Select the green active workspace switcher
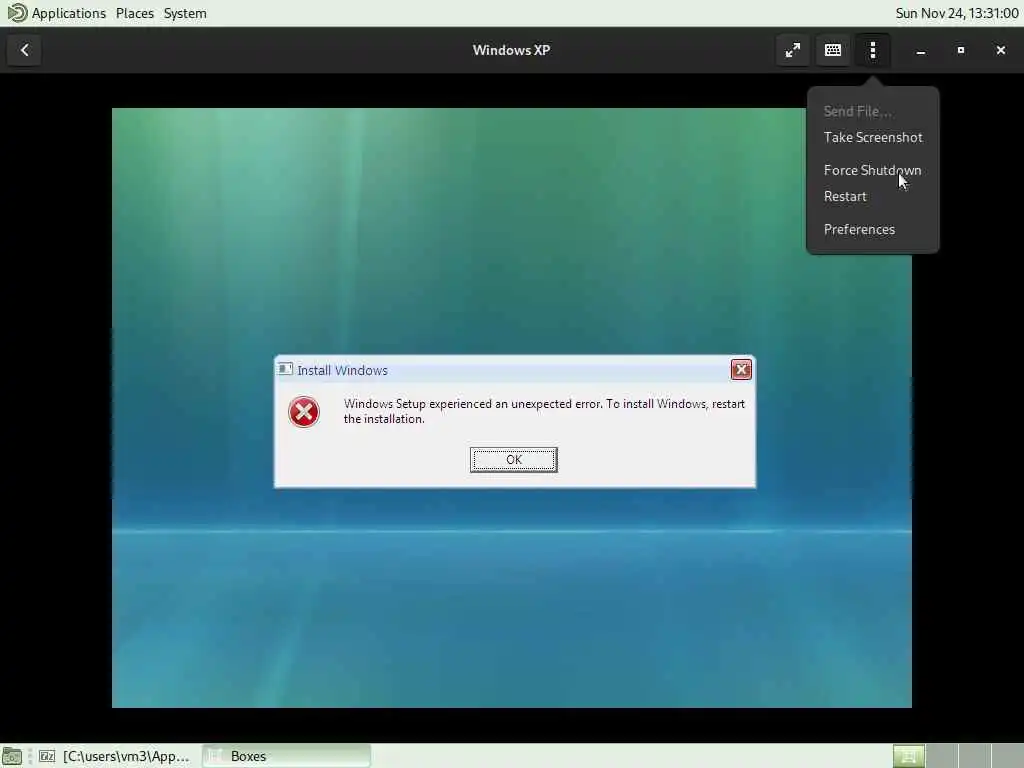The width and height of the screenshot is (1024, 768). click(x=908, y=756)
